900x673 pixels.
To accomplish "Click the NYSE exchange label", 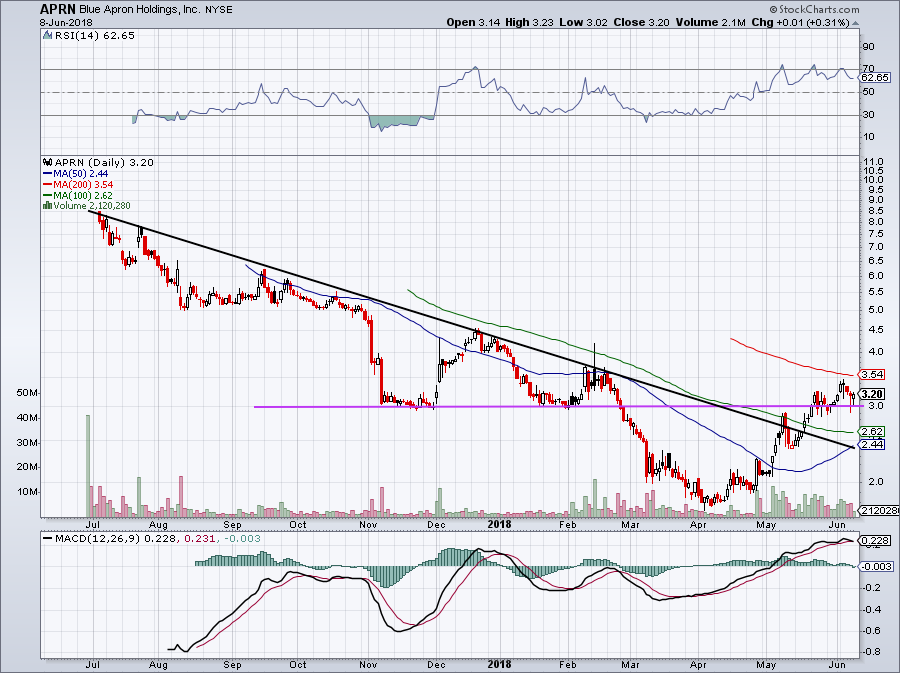I will (219, 10).
